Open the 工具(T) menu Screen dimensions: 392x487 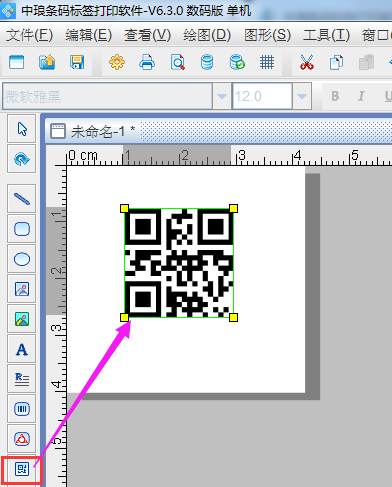(326, 35)
